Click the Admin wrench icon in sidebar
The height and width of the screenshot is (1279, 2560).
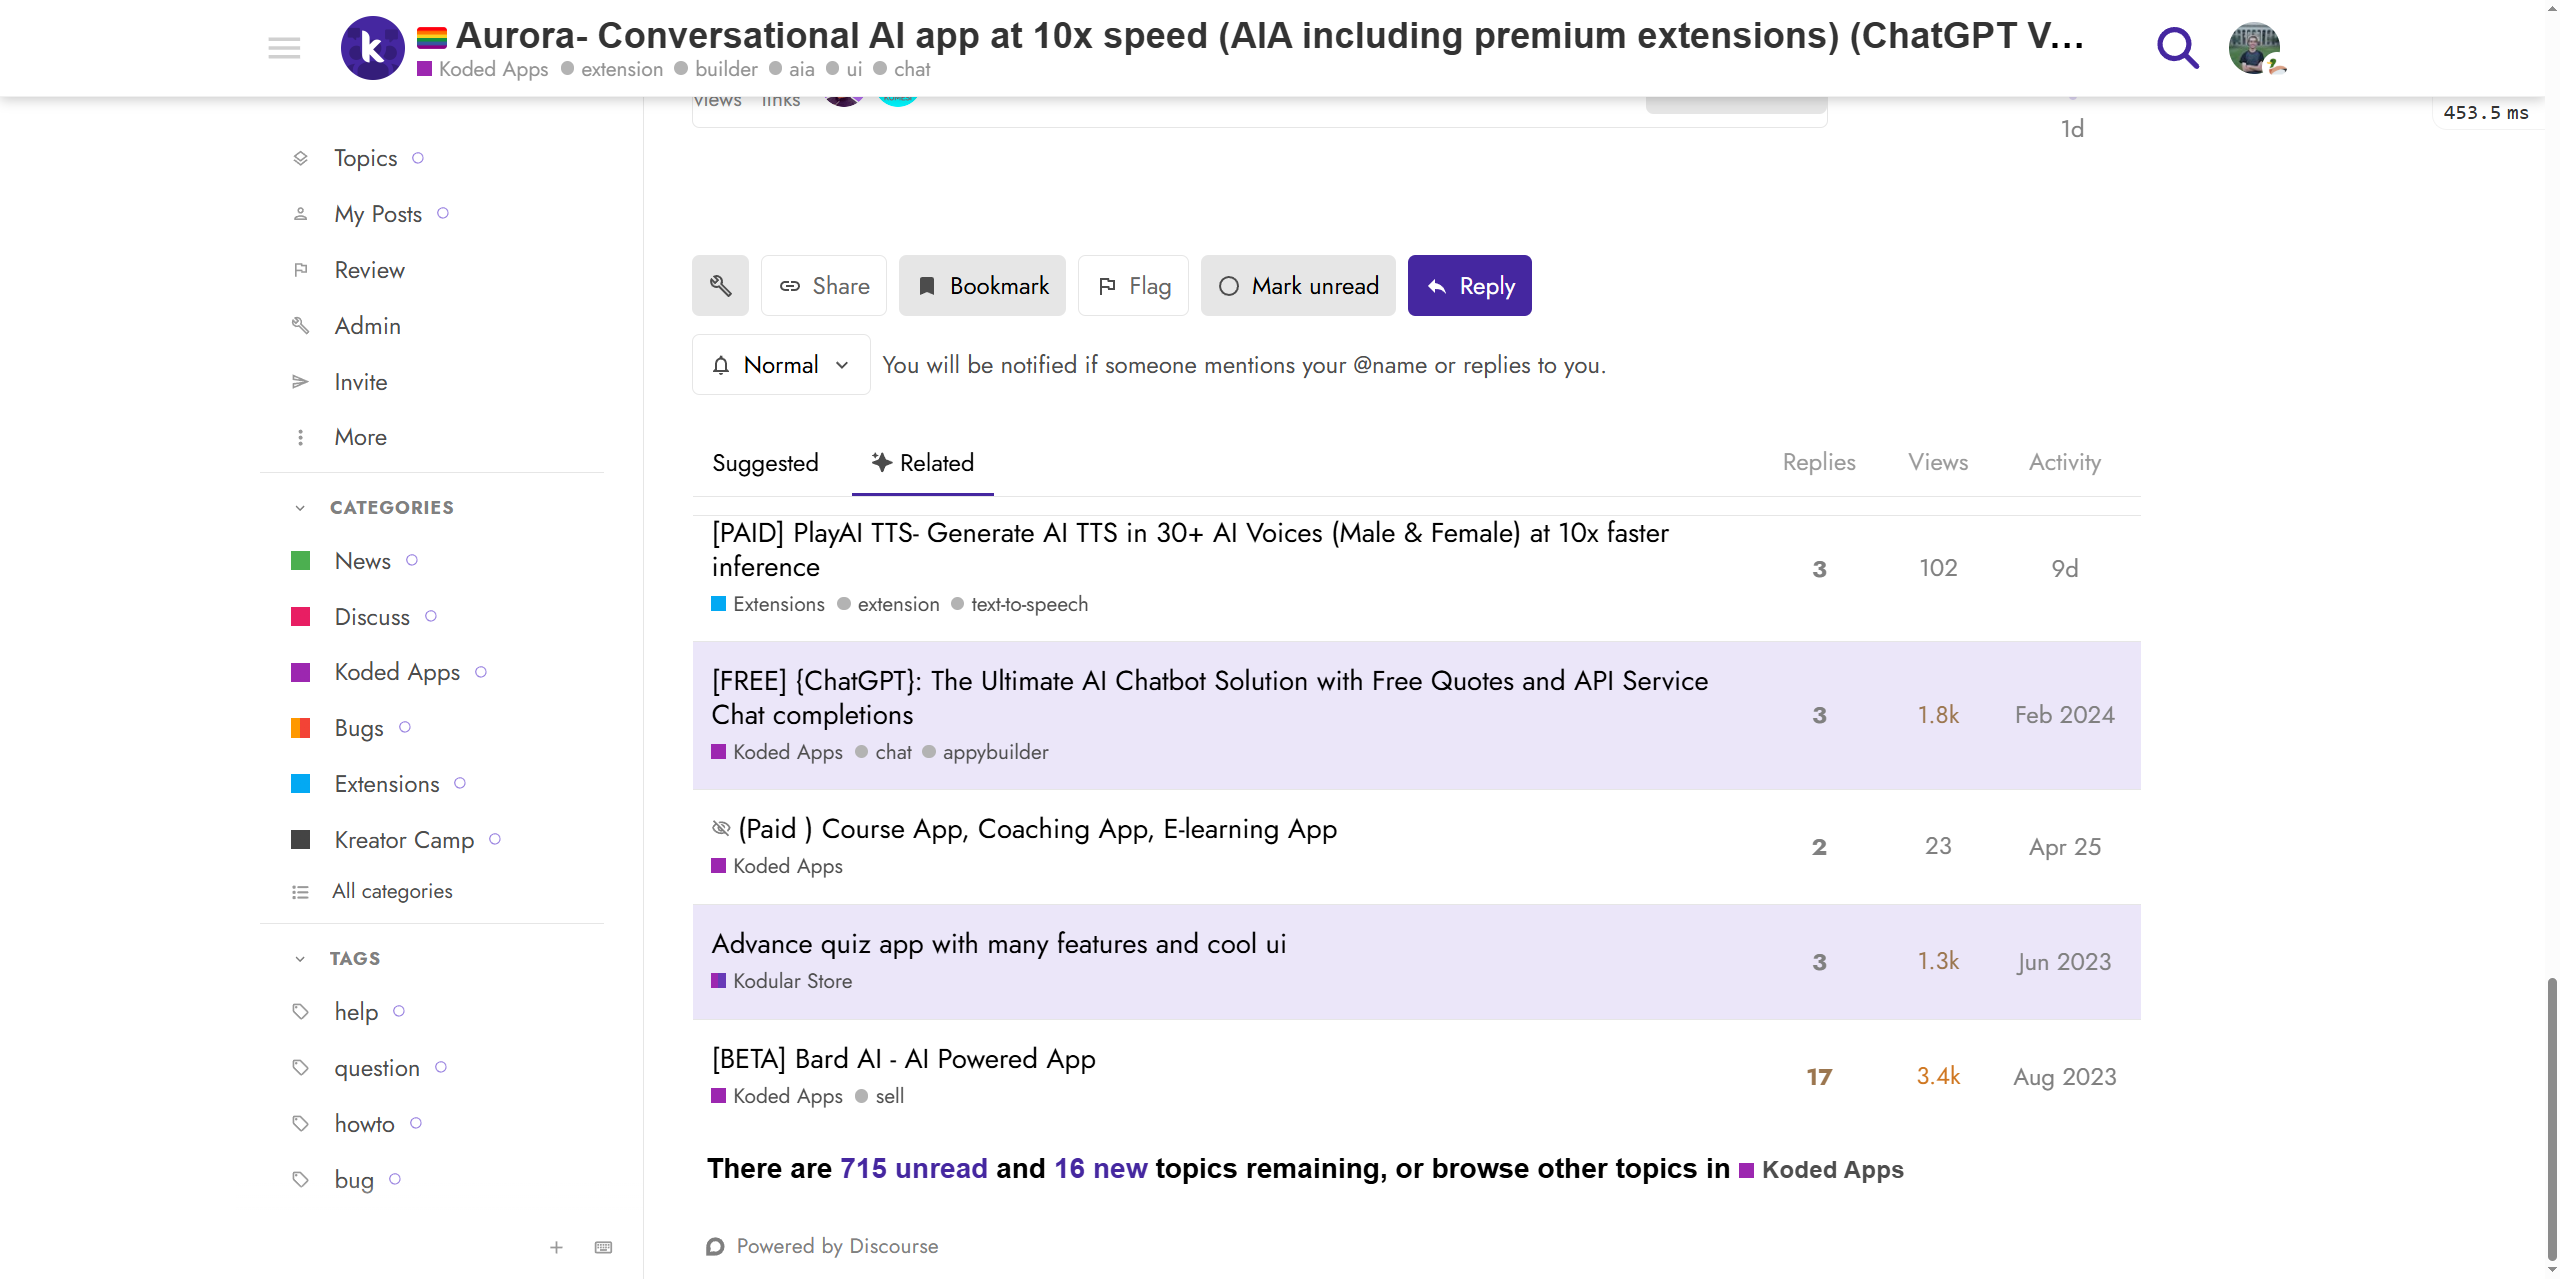click(300, 326)
